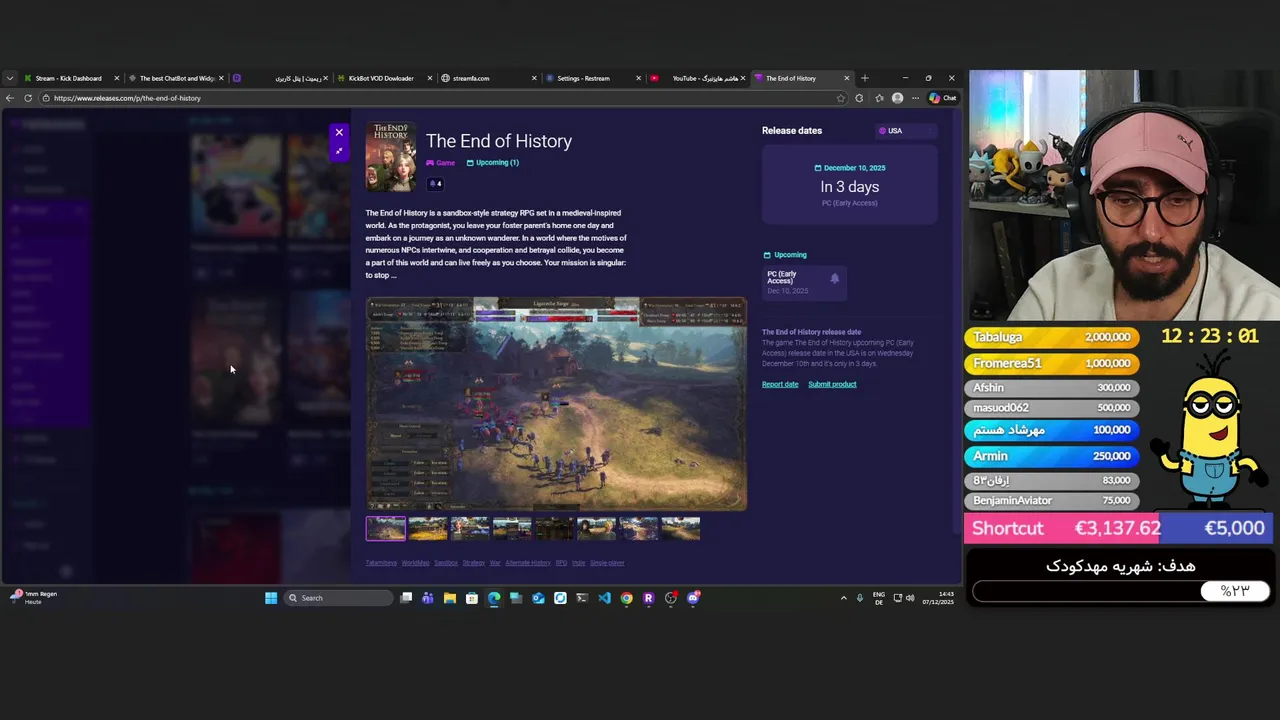The height and width of the screenshot is (720, 1280).
Task: Click the notification bell for PC Early Access
Action: (x=834, y=279)
